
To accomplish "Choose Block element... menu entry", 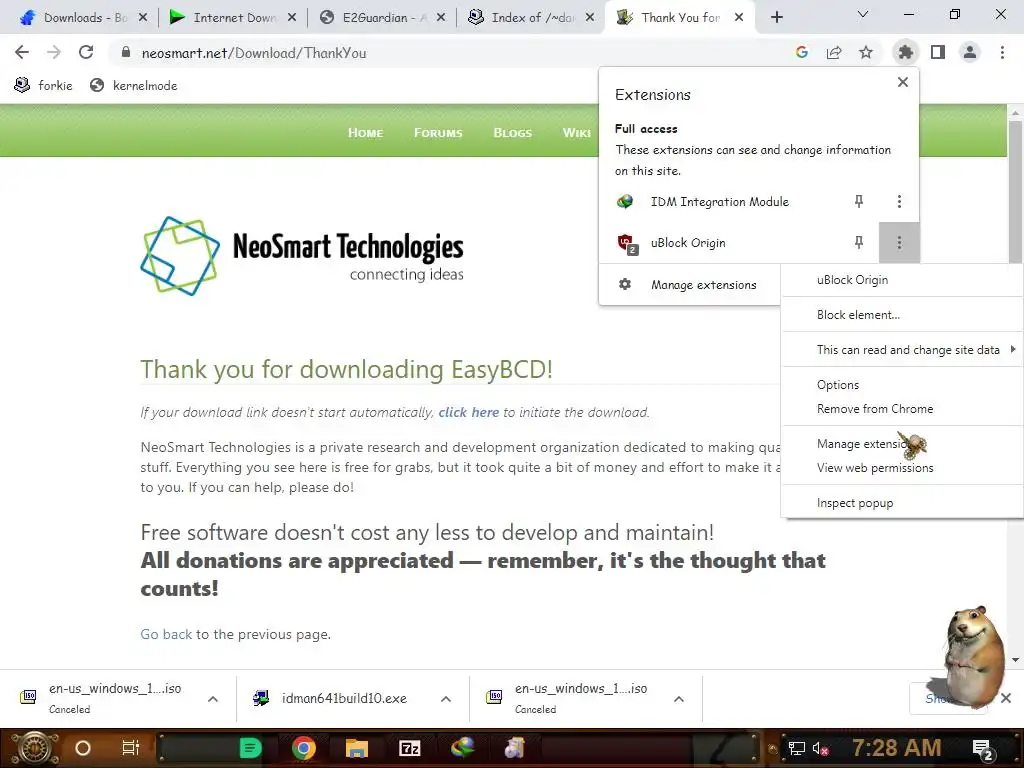I will coord(901,315).
